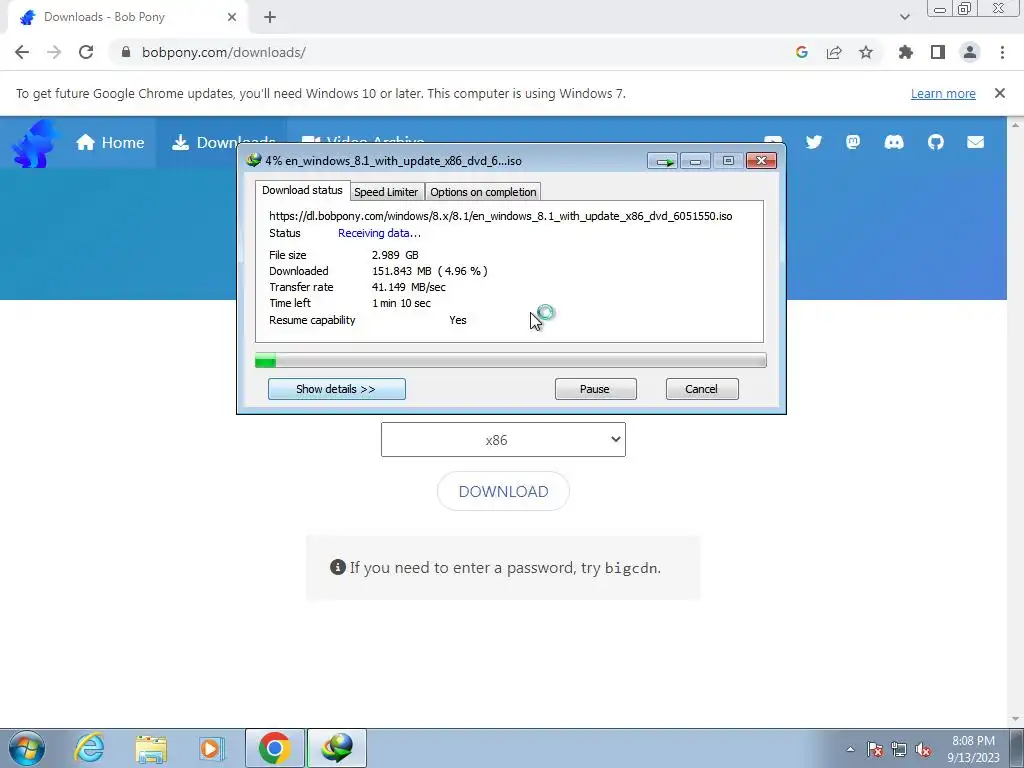Screen dimensions: 1024x768
Task: Open the Downloads nav item
Action: click(223, 142)
